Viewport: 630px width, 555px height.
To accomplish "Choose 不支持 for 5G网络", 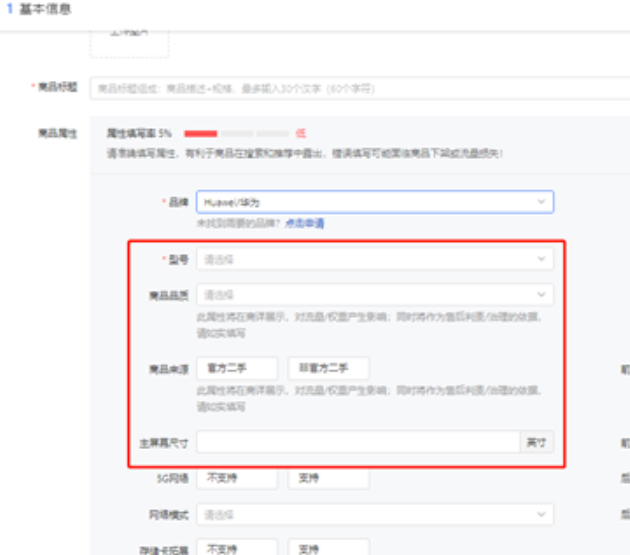I will 237,478.
